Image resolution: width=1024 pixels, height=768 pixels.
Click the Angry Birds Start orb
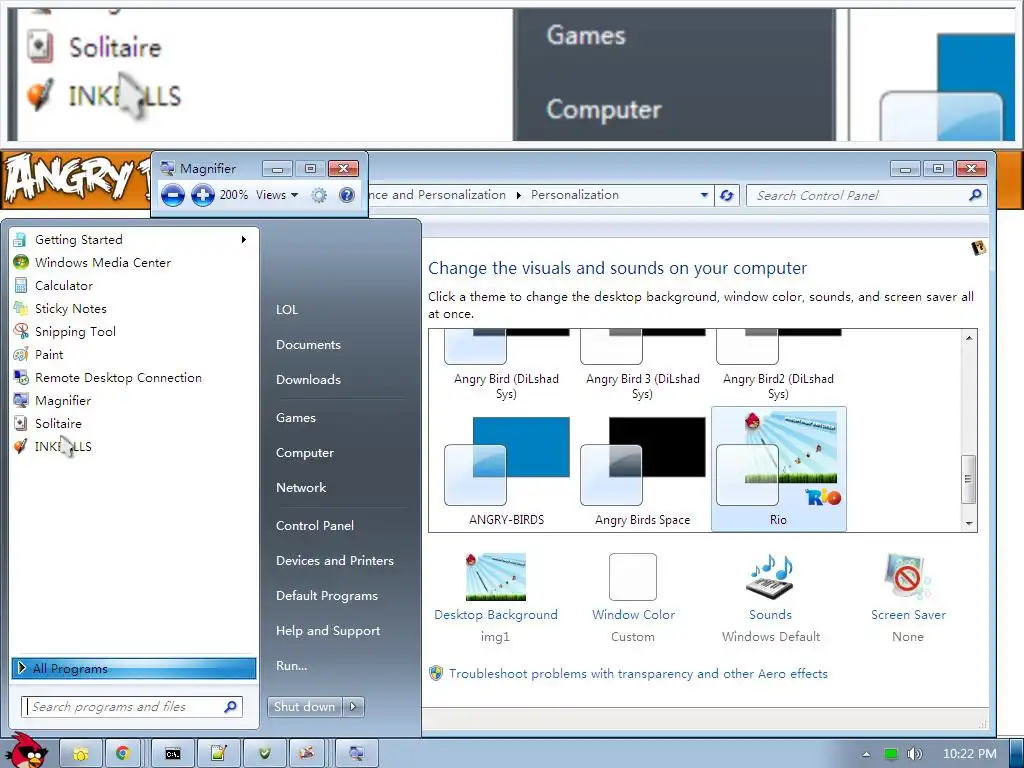pyautogui.click(x=29, y=751)
